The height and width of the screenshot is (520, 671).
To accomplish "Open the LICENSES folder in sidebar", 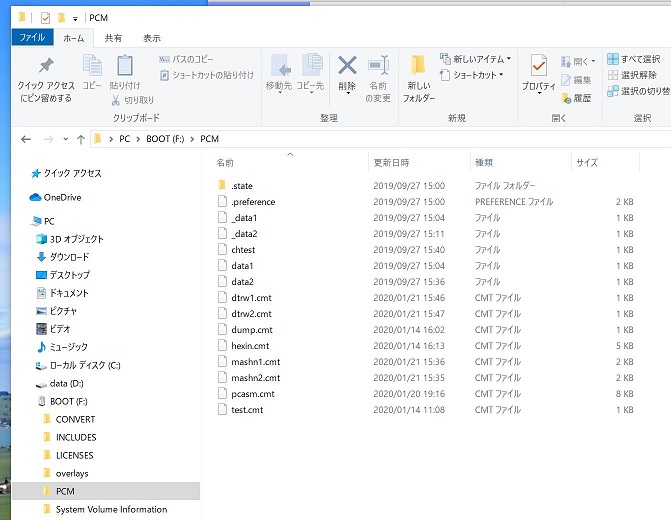I will [68, 455].
